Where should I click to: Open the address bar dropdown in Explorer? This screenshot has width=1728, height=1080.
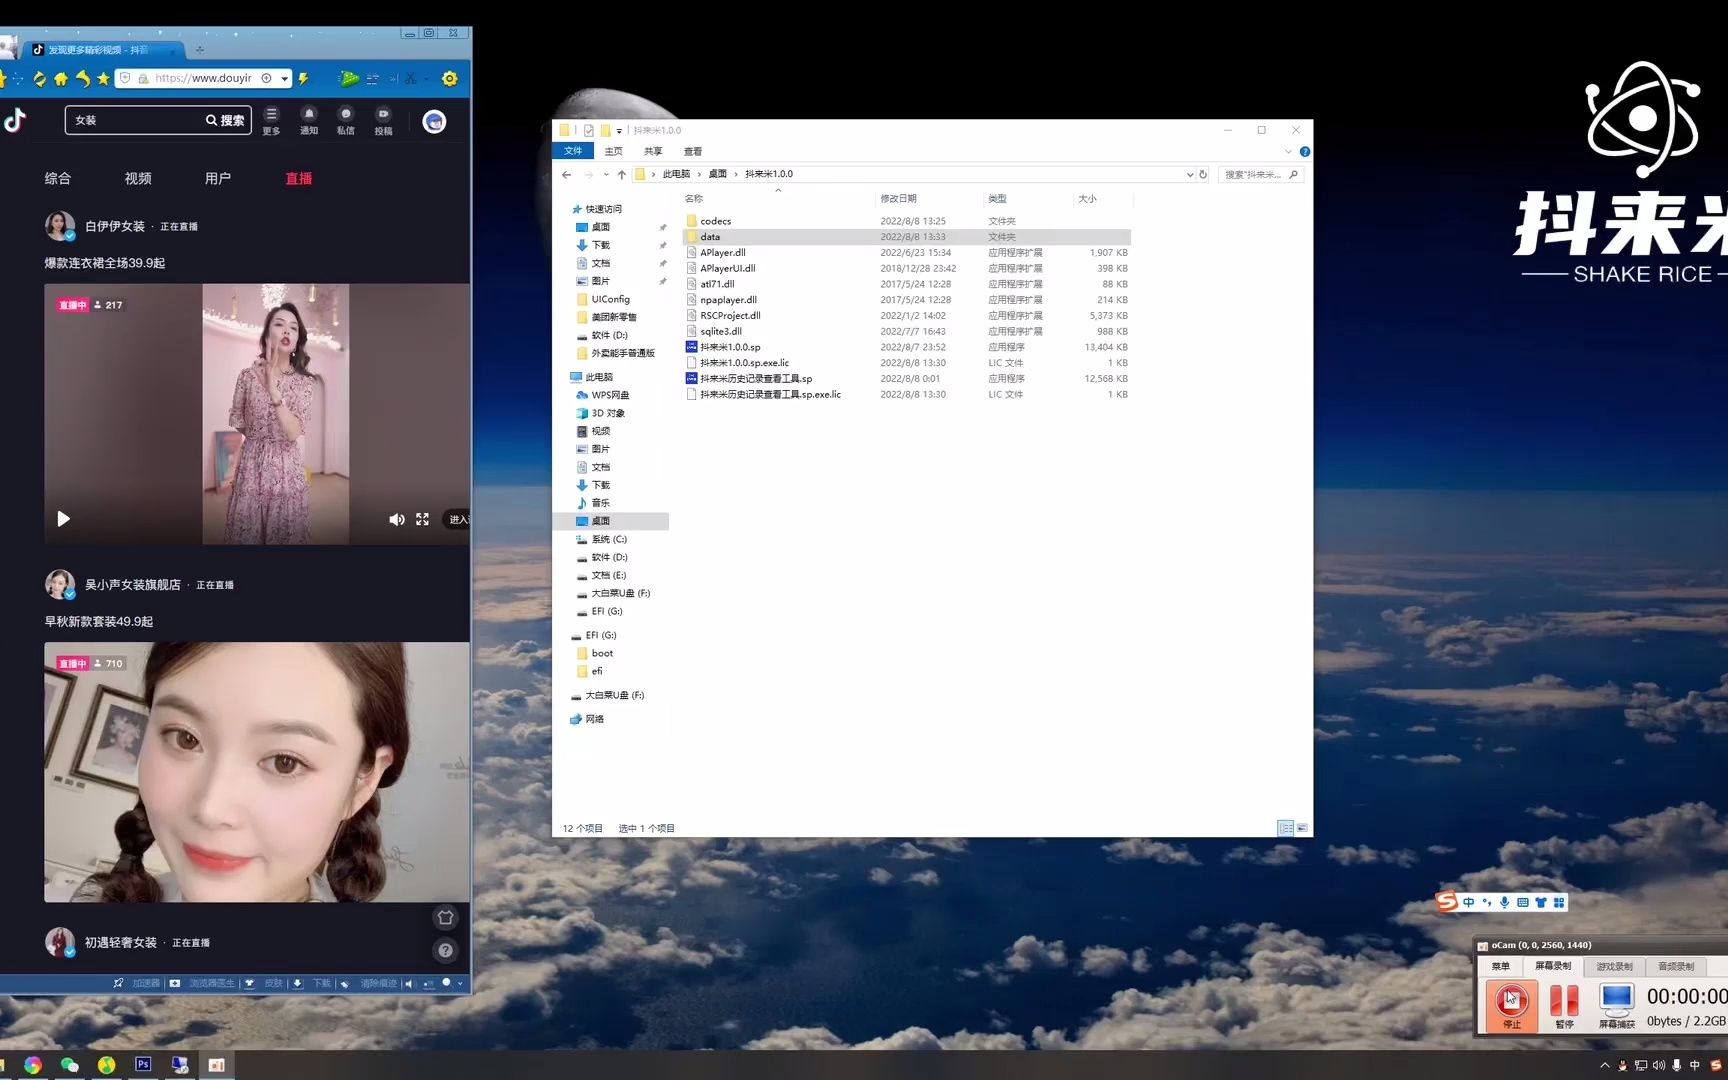tap(1189, 174)
